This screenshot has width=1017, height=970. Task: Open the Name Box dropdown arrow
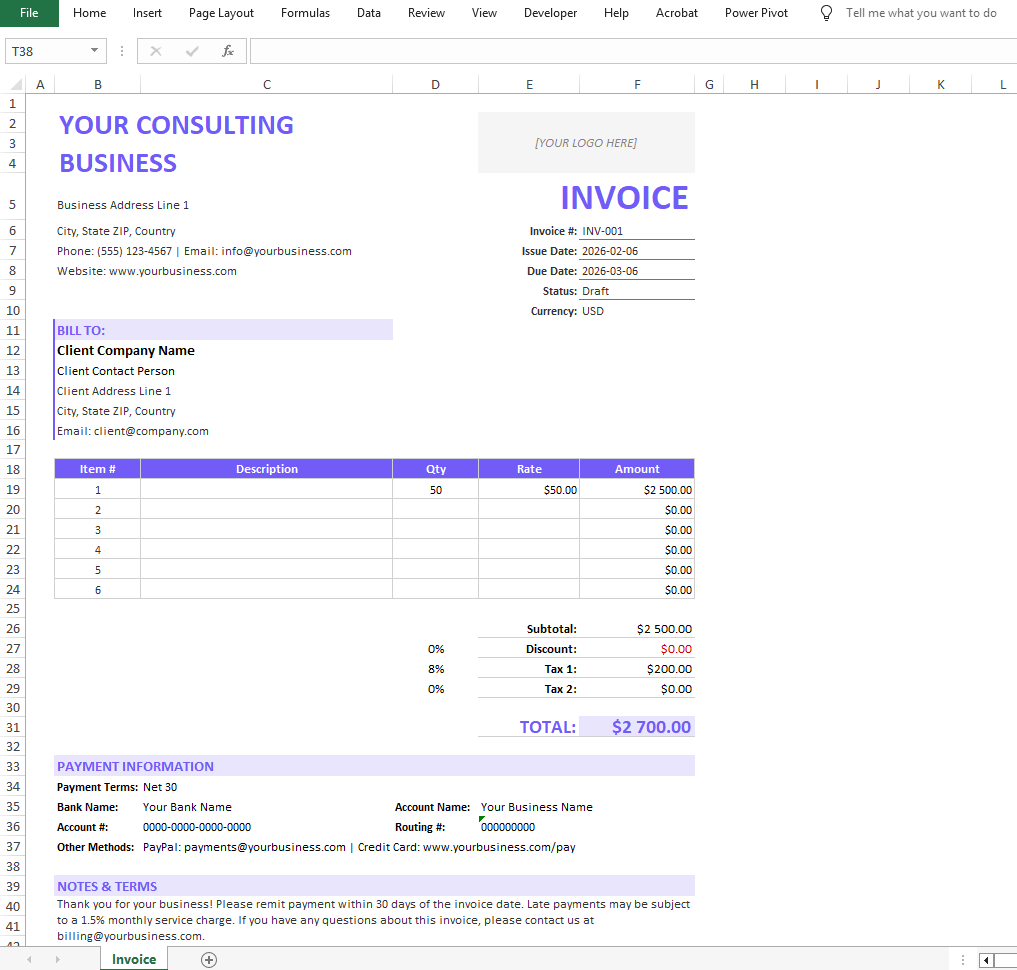(x=96, y=50)
